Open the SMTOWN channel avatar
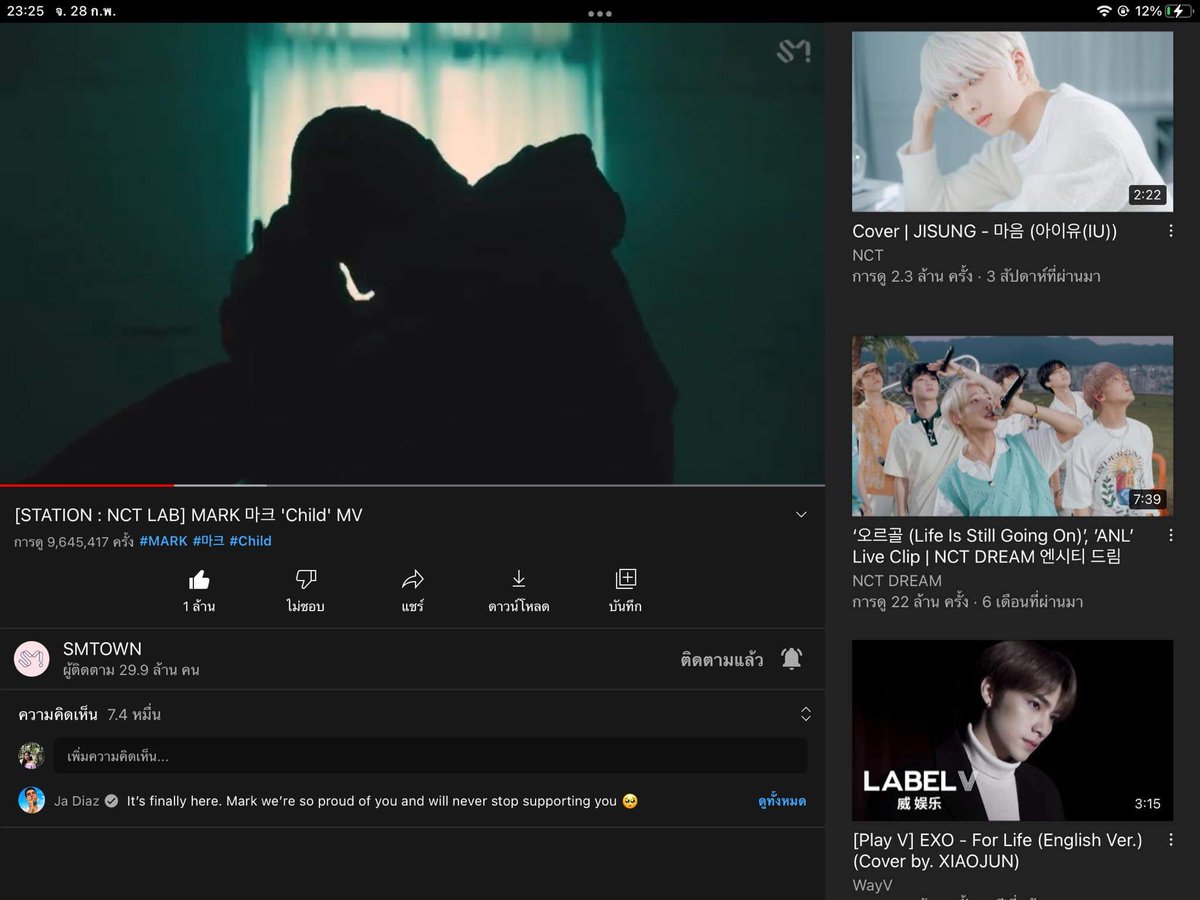The height and width of the screenshot is (900, 1200). pos(32,659)
